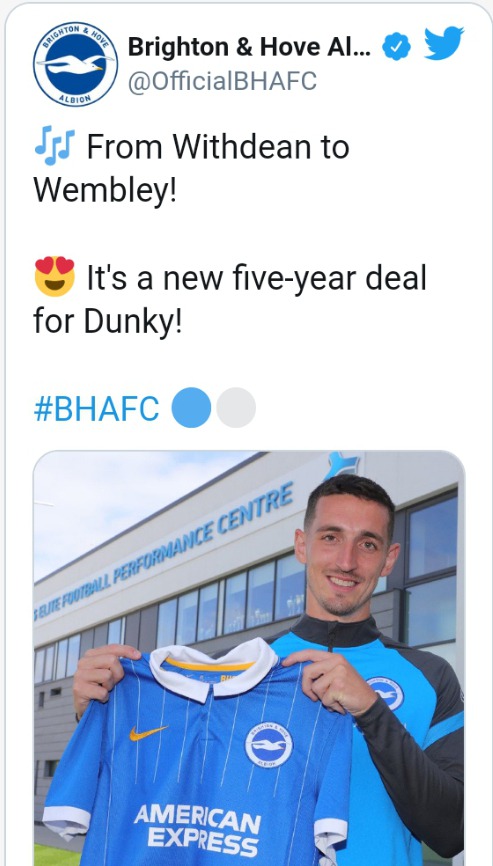Click the music notes emoji

tap(54, 146)
